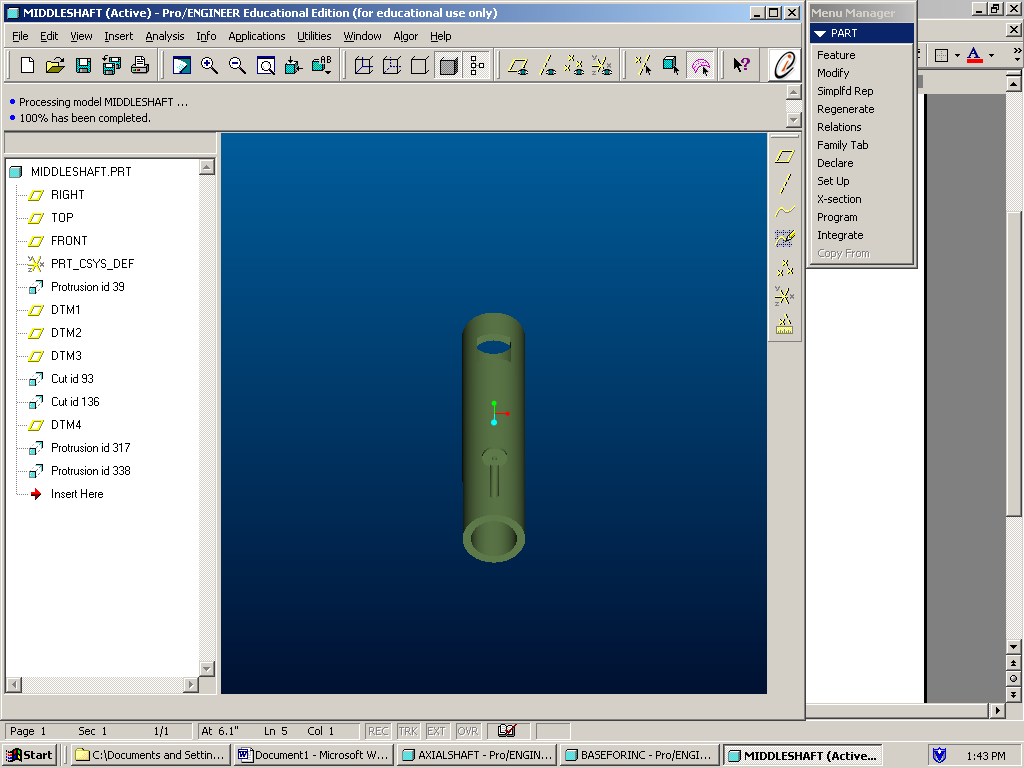The width and height of the screenshot is (1024, 768).
Task: Click the Pro/ENGINEER logo icon in toolbar
Action: pyautogui.click(x=784, y=65)
